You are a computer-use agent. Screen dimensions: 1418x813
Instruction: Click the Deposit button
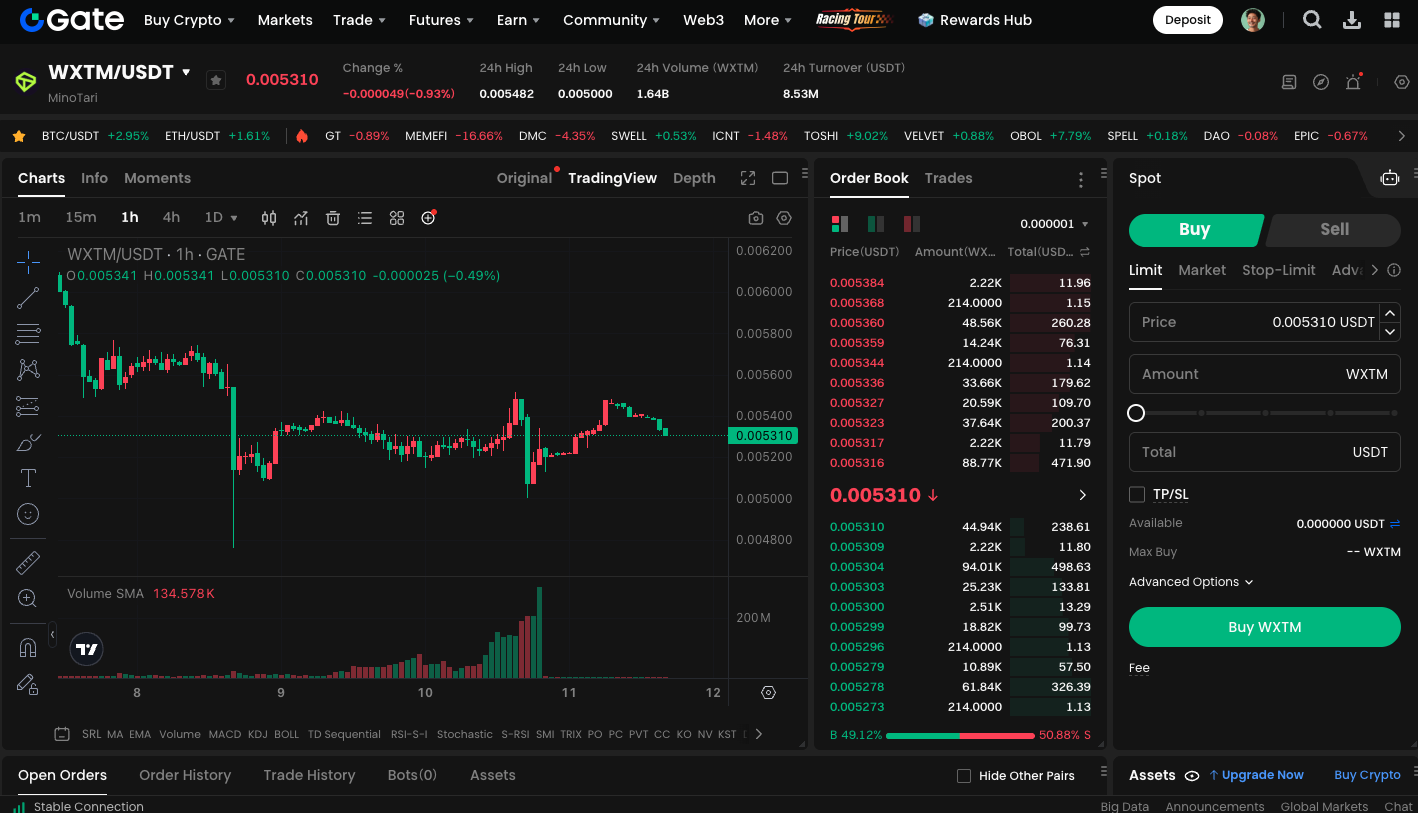click(x=1188, y=20)
